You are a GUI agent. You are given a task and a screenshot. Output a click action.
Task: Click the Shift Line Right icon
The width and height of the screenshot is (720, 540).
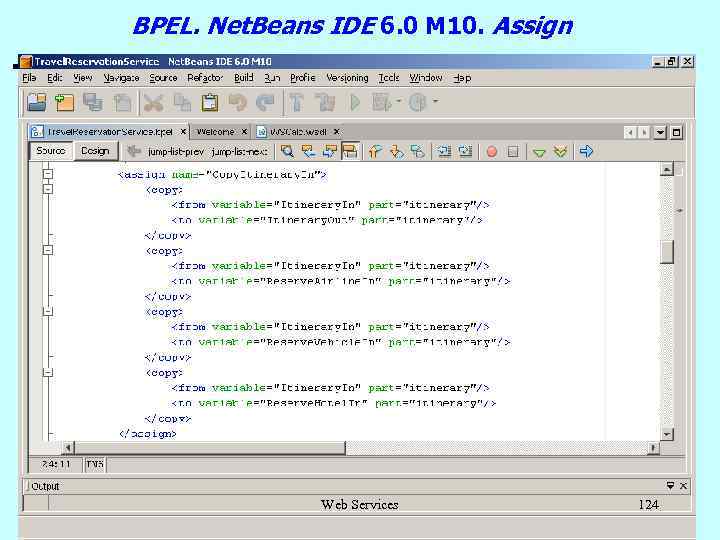click(x=465, y=151)
